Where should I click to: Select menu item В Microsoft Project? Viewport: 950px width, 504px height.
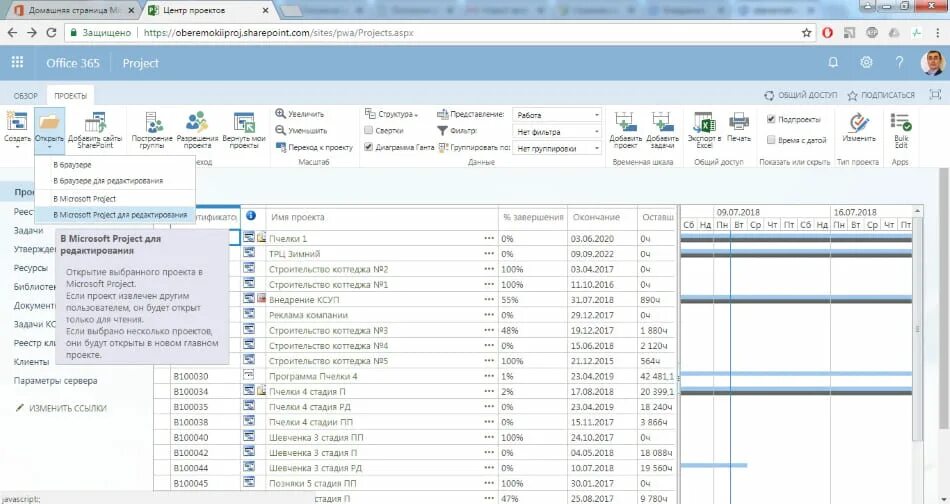115,199
